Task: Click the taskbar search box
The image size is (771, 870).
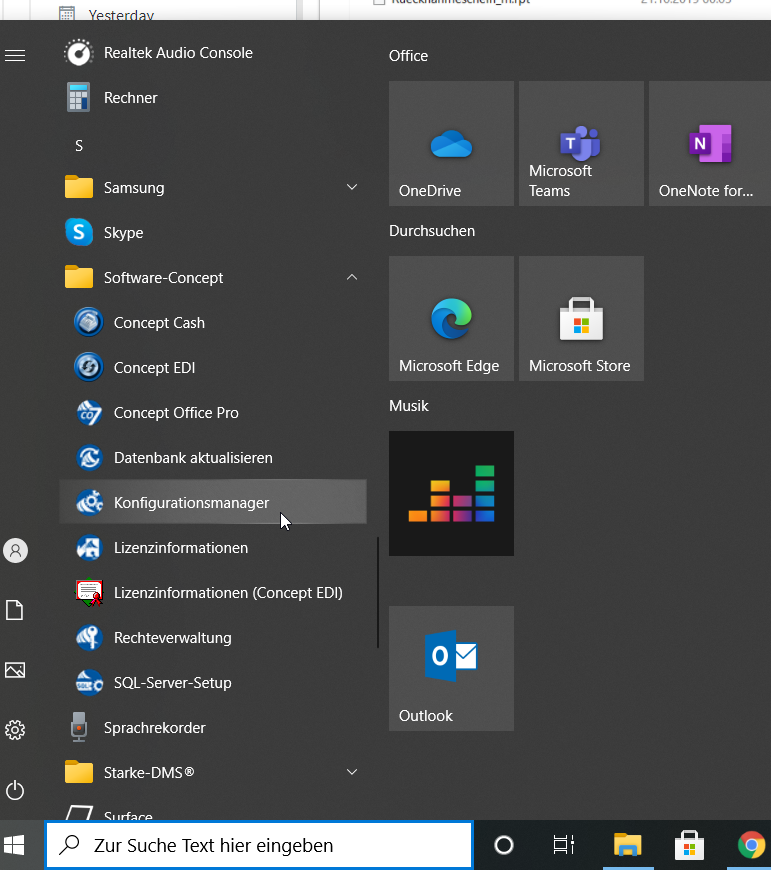Action: 259,846
